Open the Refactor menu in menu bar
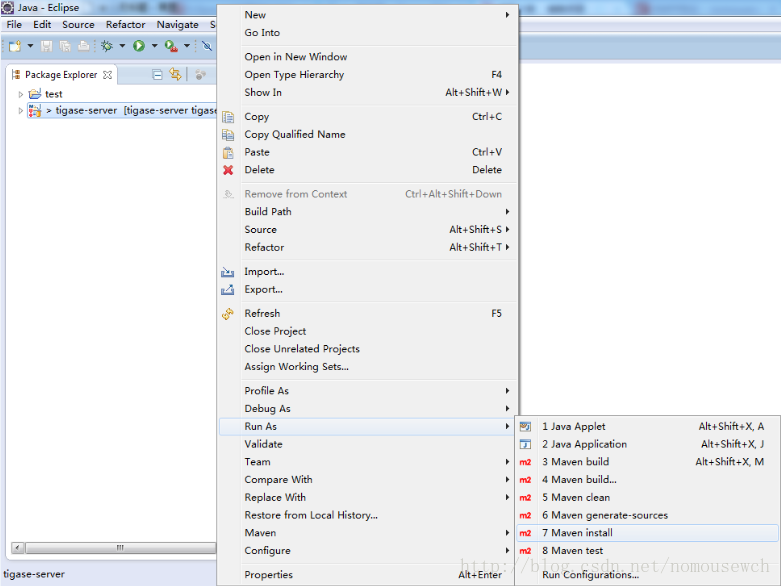The width and height of the screenshot is (781, 586). coord(126,24)
